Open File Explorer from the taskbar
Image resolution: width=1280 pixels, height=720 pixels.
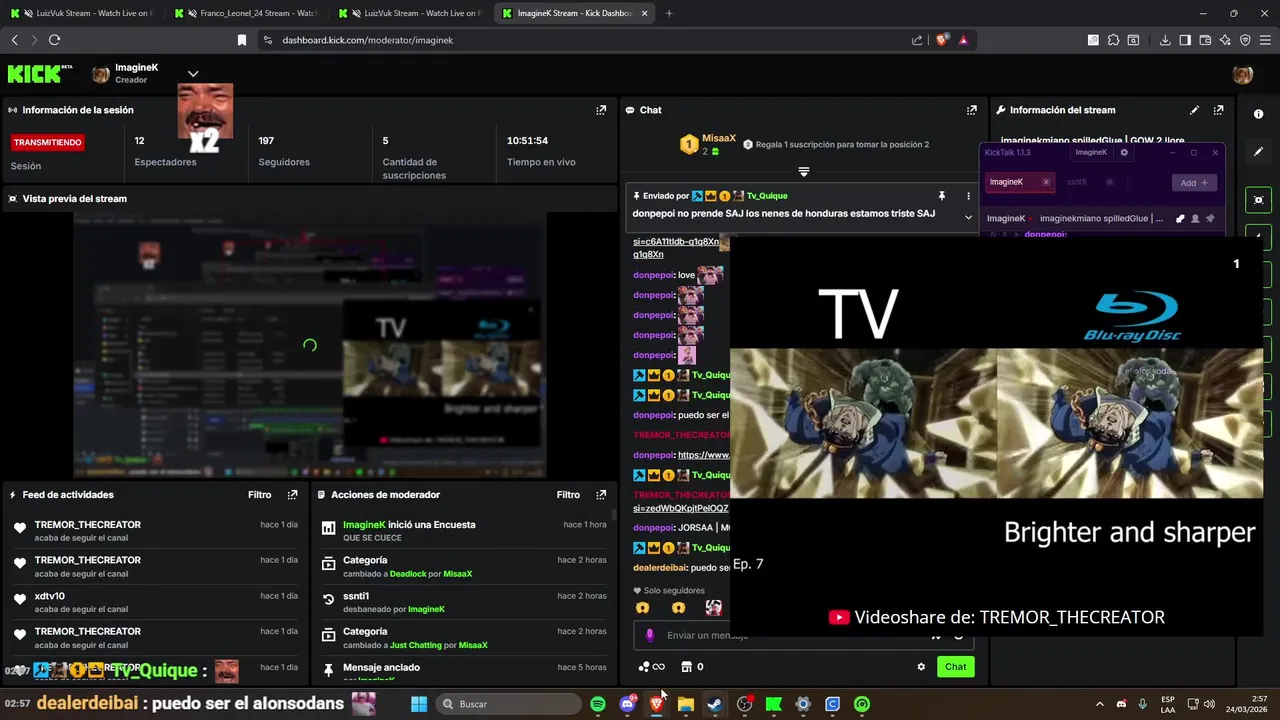pos(685,704)
